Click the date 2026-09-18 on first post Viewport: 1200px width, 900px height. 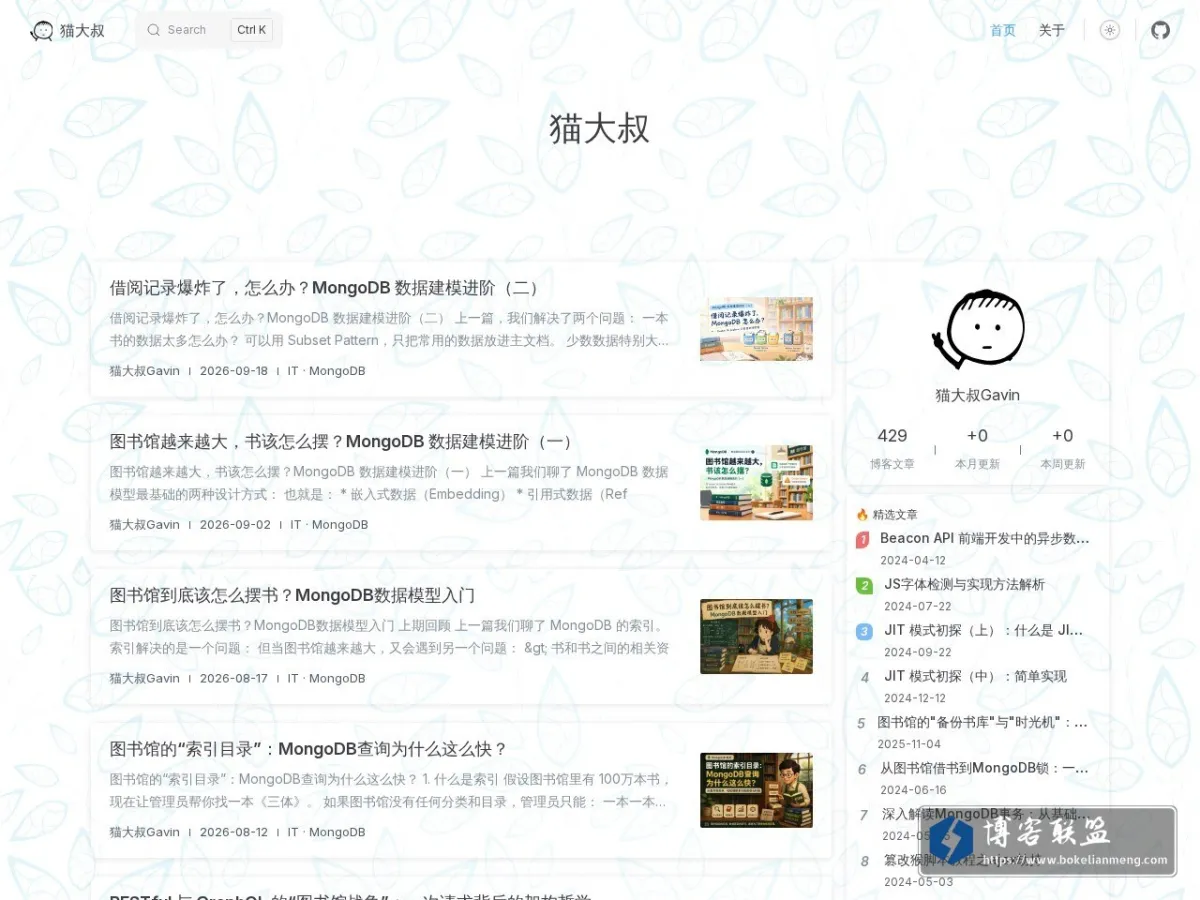point(234,371)
